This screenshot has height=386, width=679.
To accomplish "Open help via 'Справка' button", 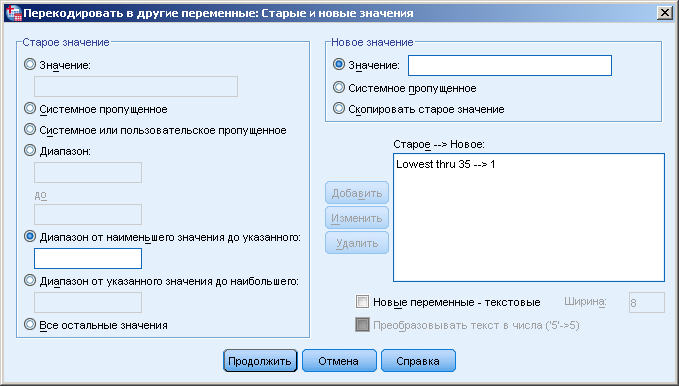I will tap(418, 360).
